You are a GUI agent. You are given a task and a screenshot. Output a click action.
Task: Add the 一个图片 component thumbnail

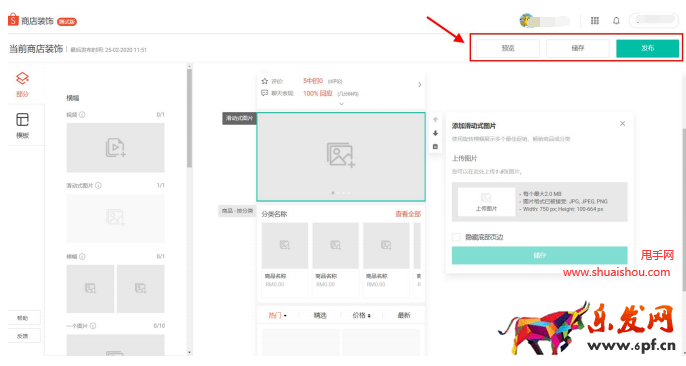point(116,345)
